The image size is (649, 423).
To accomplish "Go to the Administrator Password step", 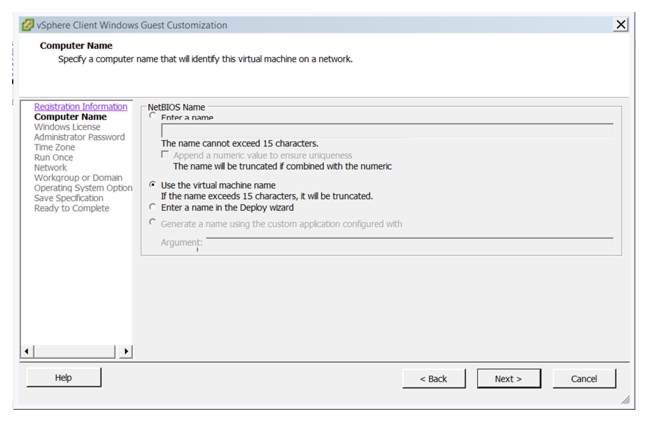I will point(79,137).
